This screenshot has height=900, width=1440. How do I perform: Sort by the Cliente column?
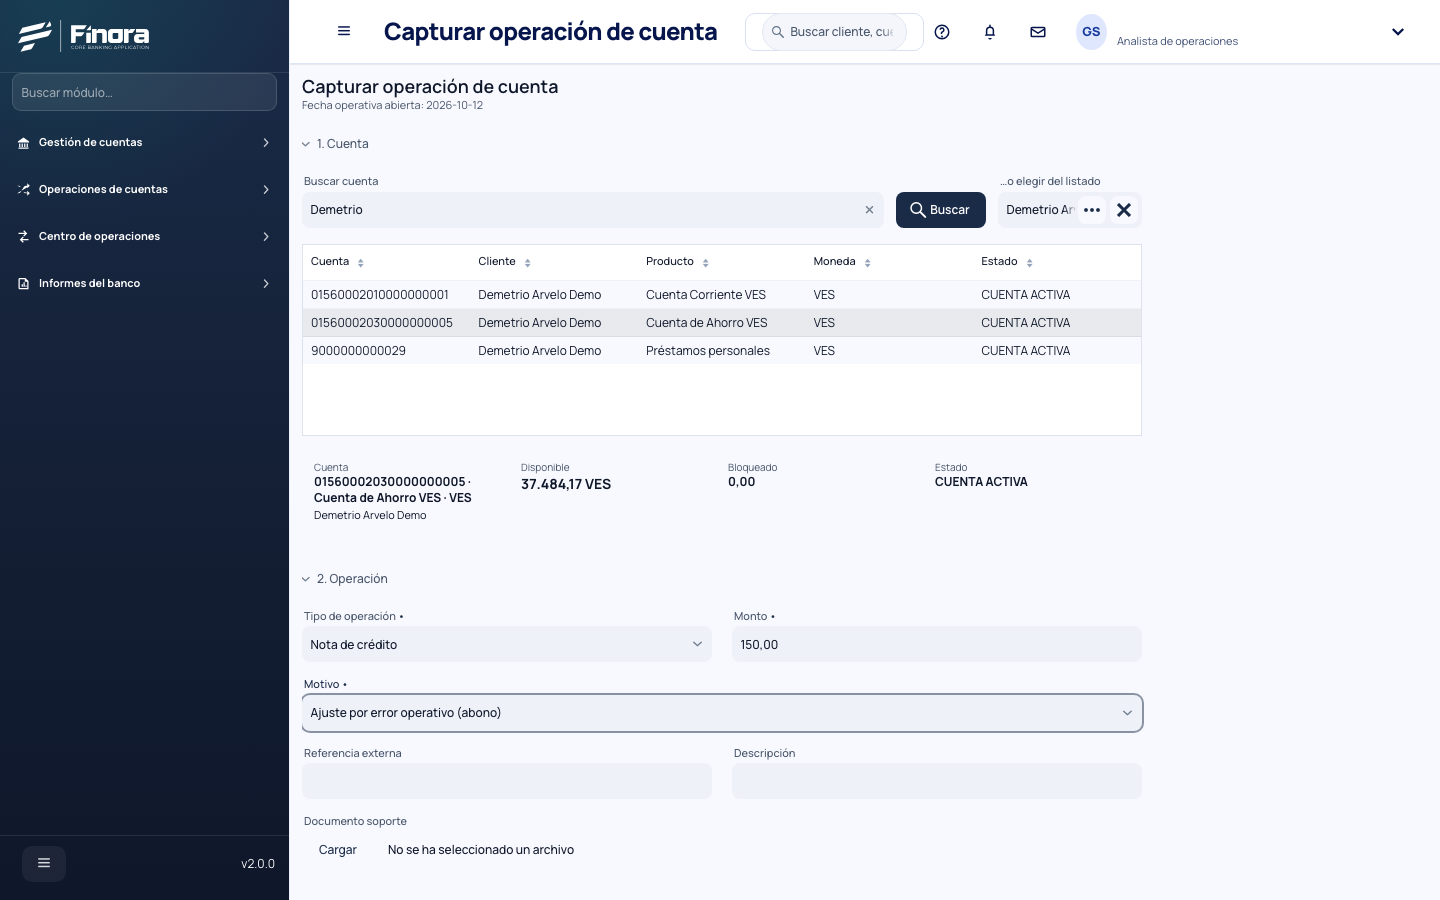point(528,263)
